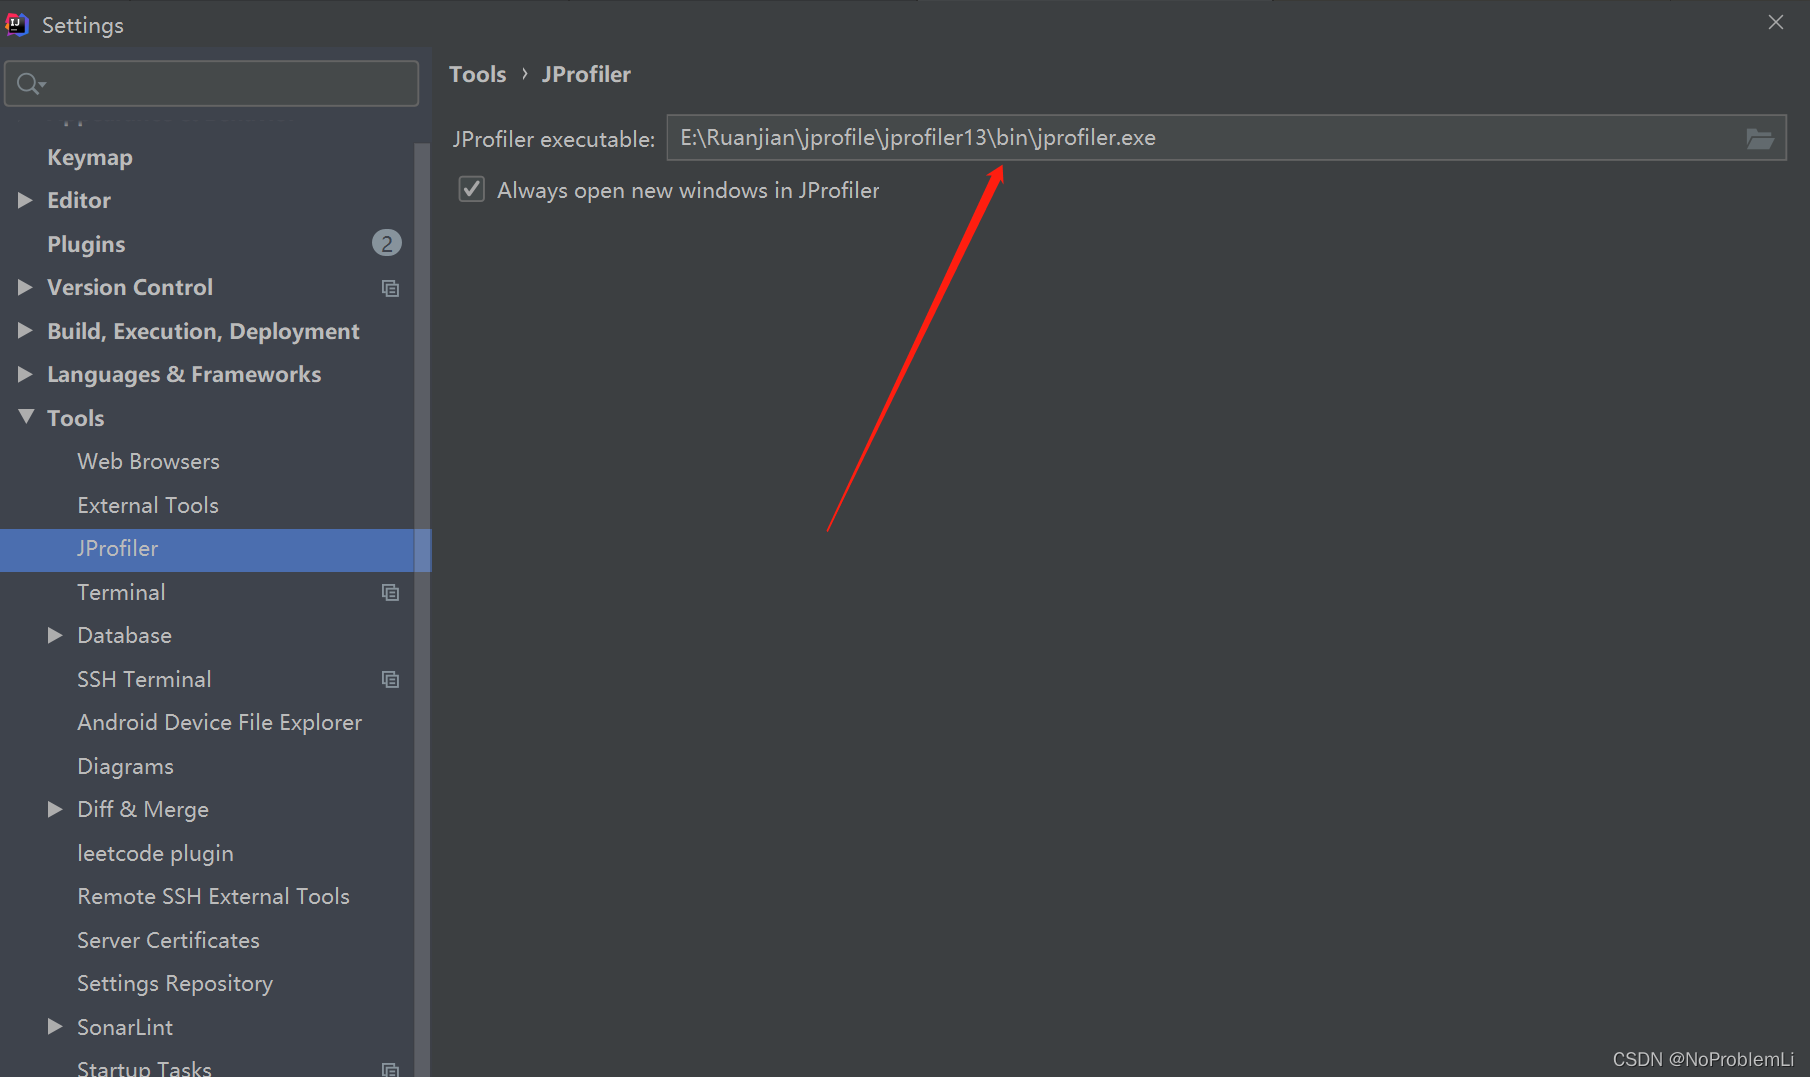Select Database in the Tools tree
1810x1077 pixels.
point(124,636)
